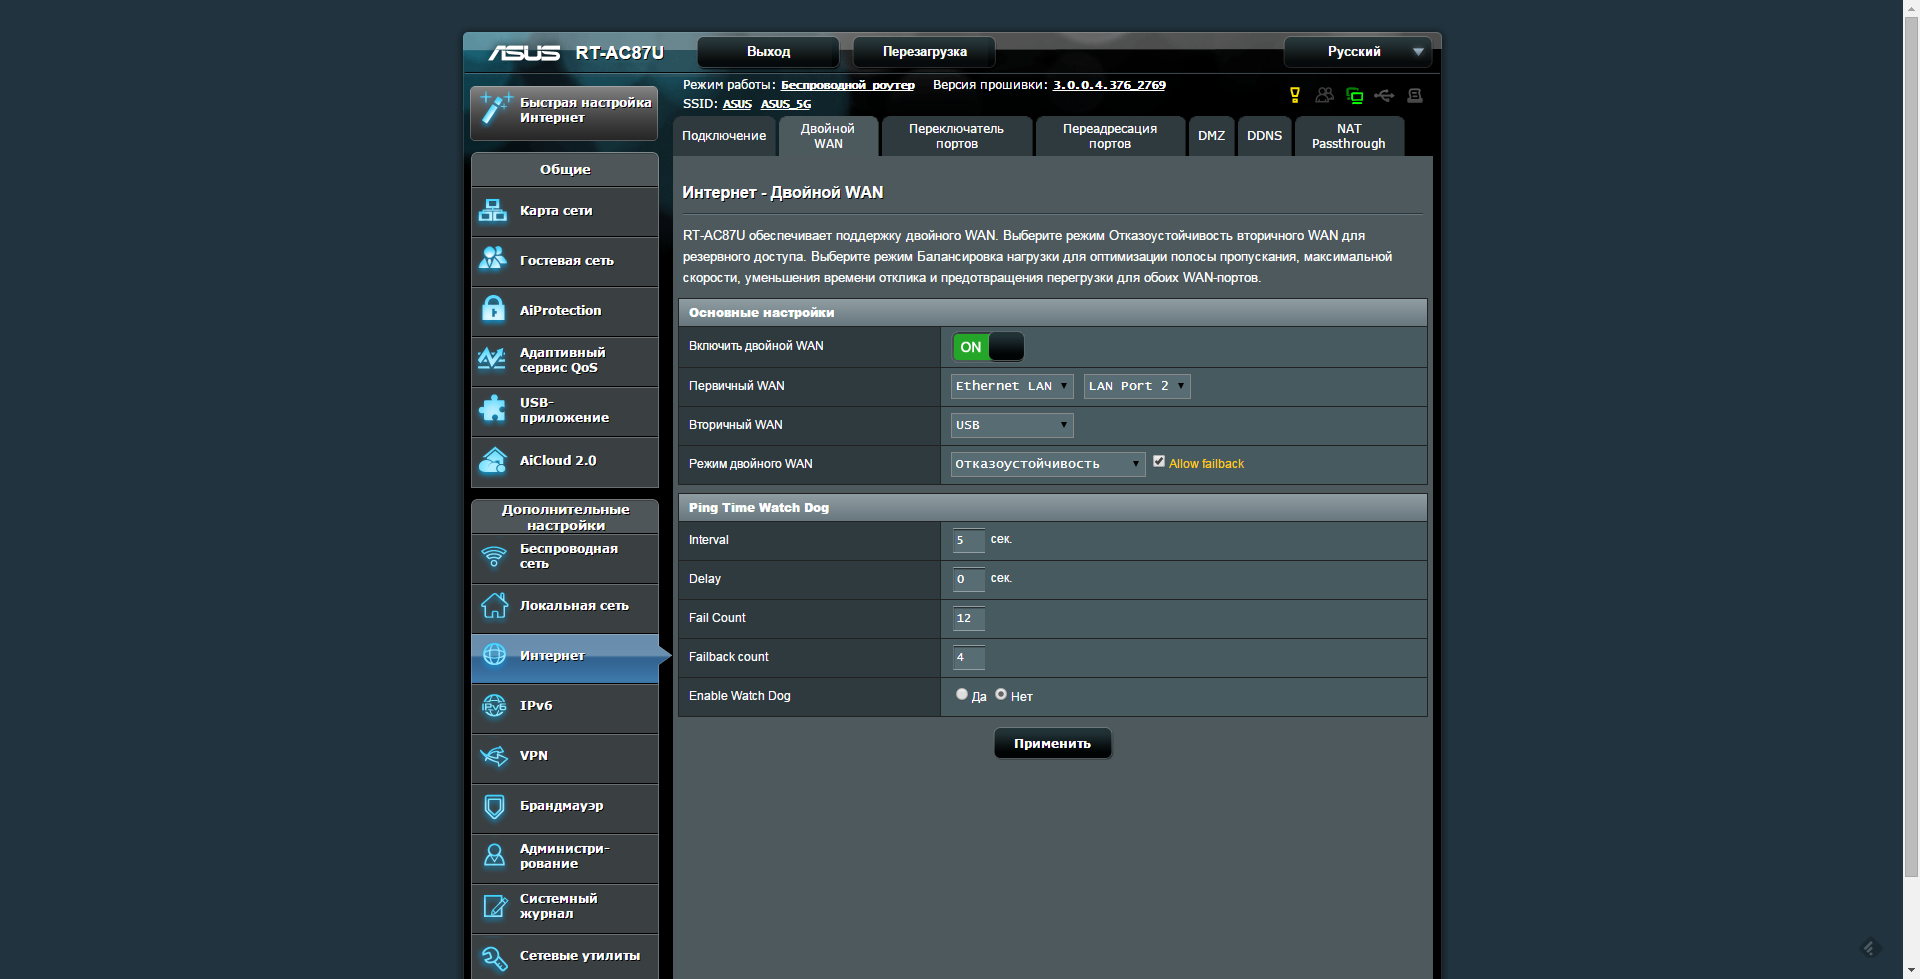Click the Fail Count input field
The image size is (1920, 979).
[x=968, y=618]
